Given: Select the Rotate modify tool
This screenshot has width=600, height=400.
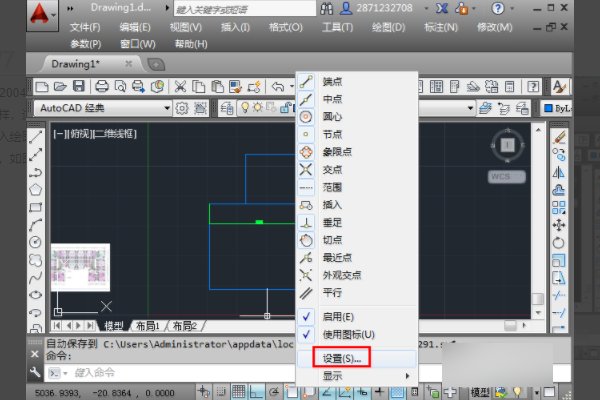Looking at the screenshot, I should point(559,243).
